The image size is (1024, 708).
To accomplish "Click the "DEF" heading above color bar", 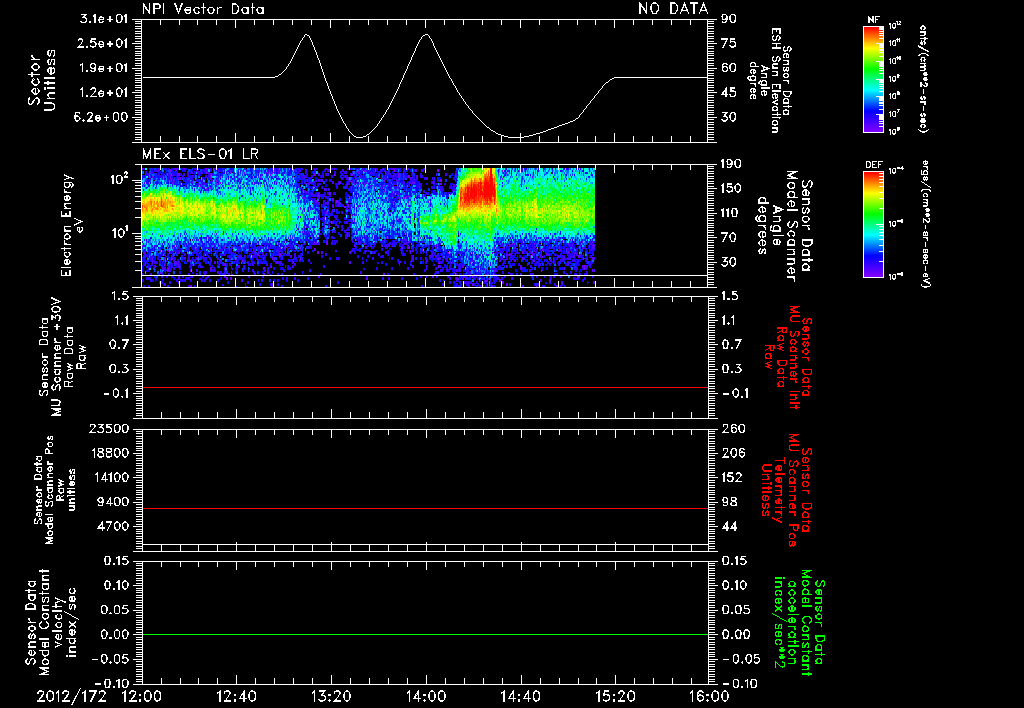I will [x=874, y=165].
